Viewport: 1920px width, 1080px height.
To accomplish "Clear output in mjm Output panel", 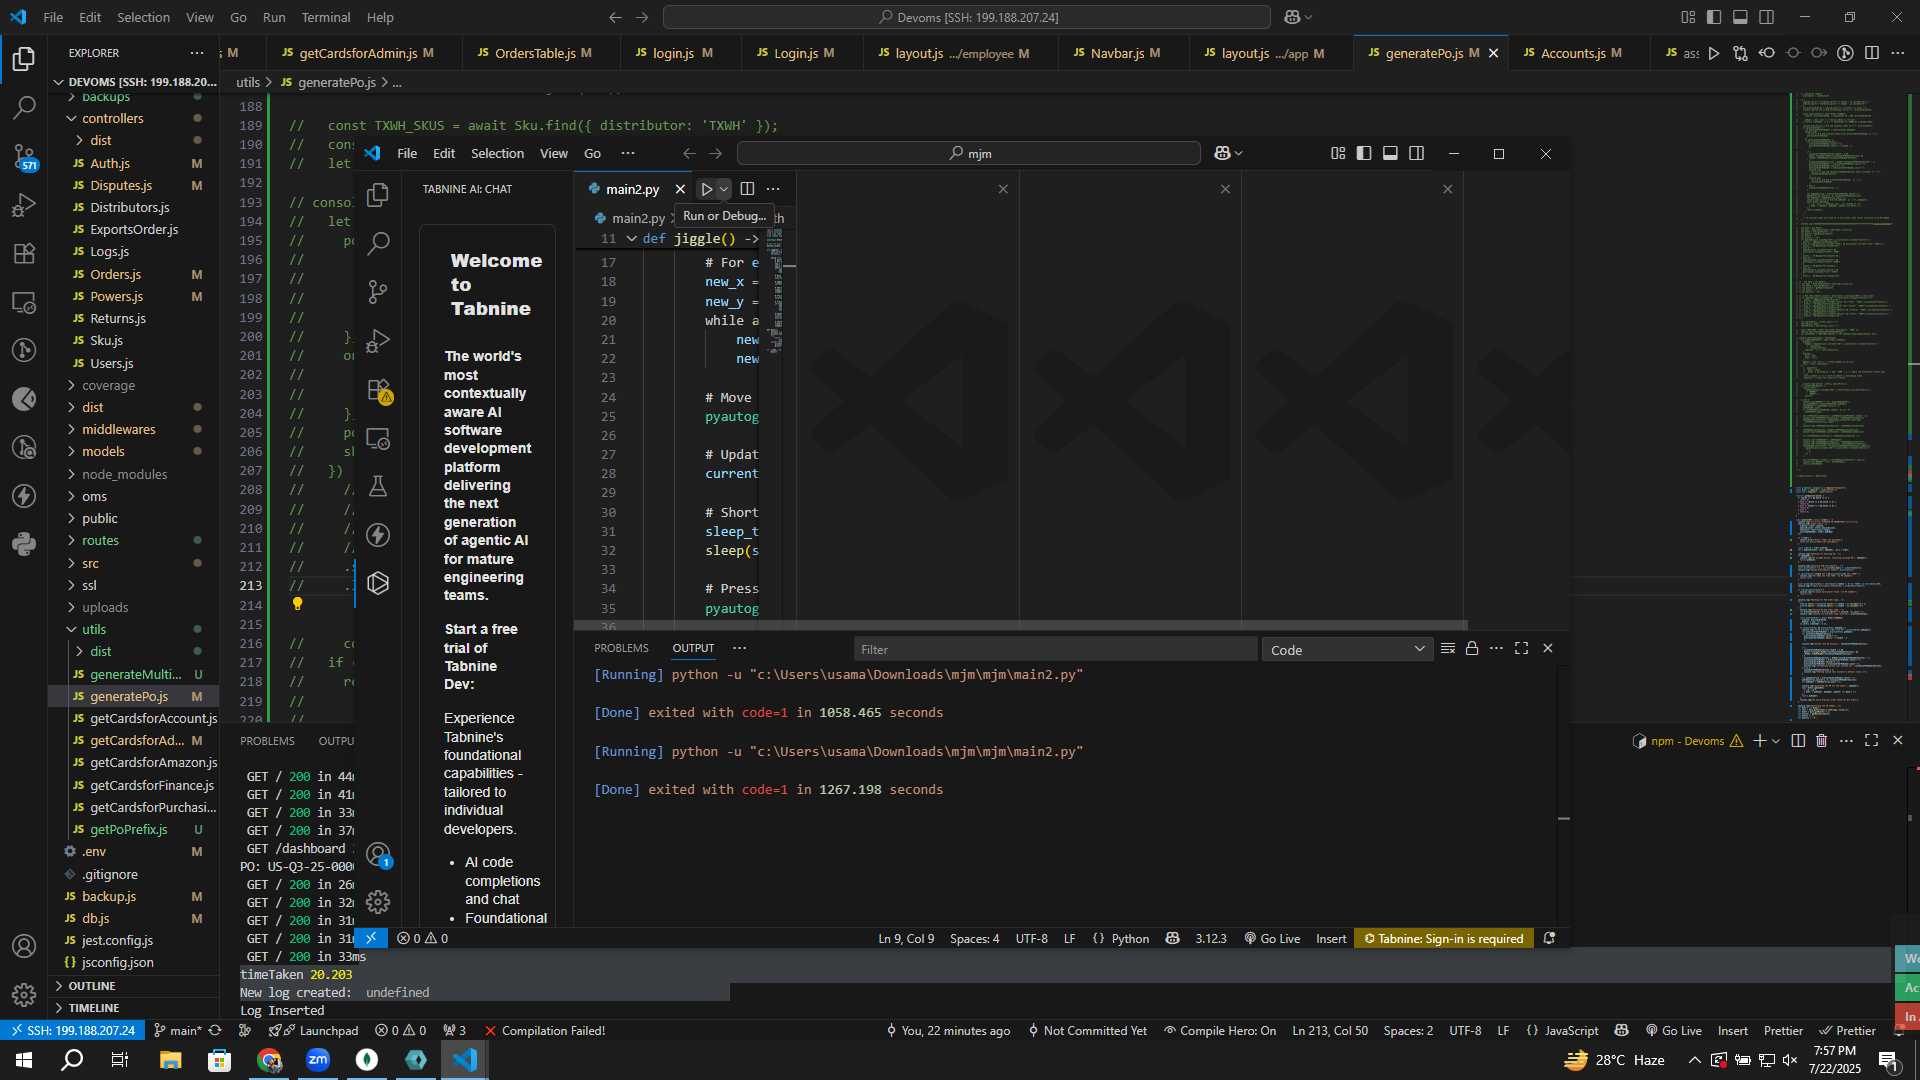I will click(x=1447, y=649).
